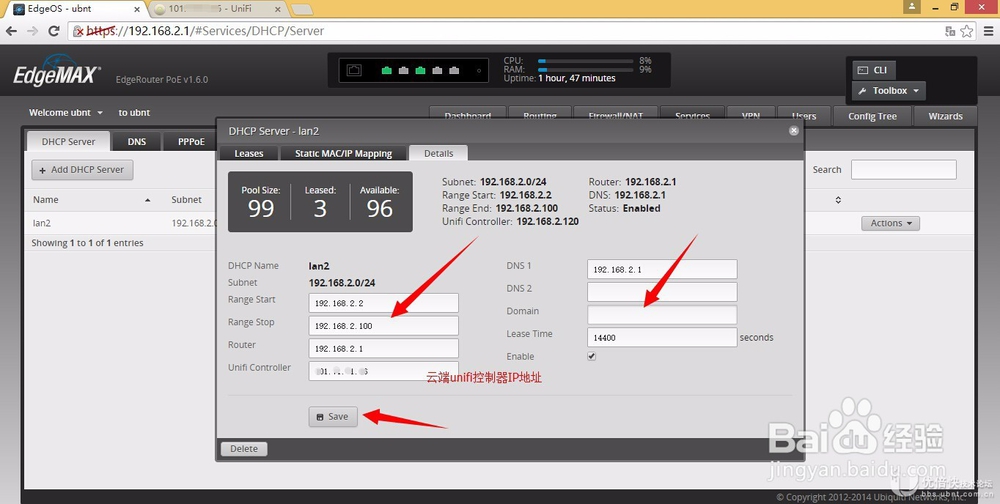The image size is (1000, 504).
Task: Click 'Uptime: 1 hour, 47 minutes' text
Action: pyautogui.click(x=559, y=78)
